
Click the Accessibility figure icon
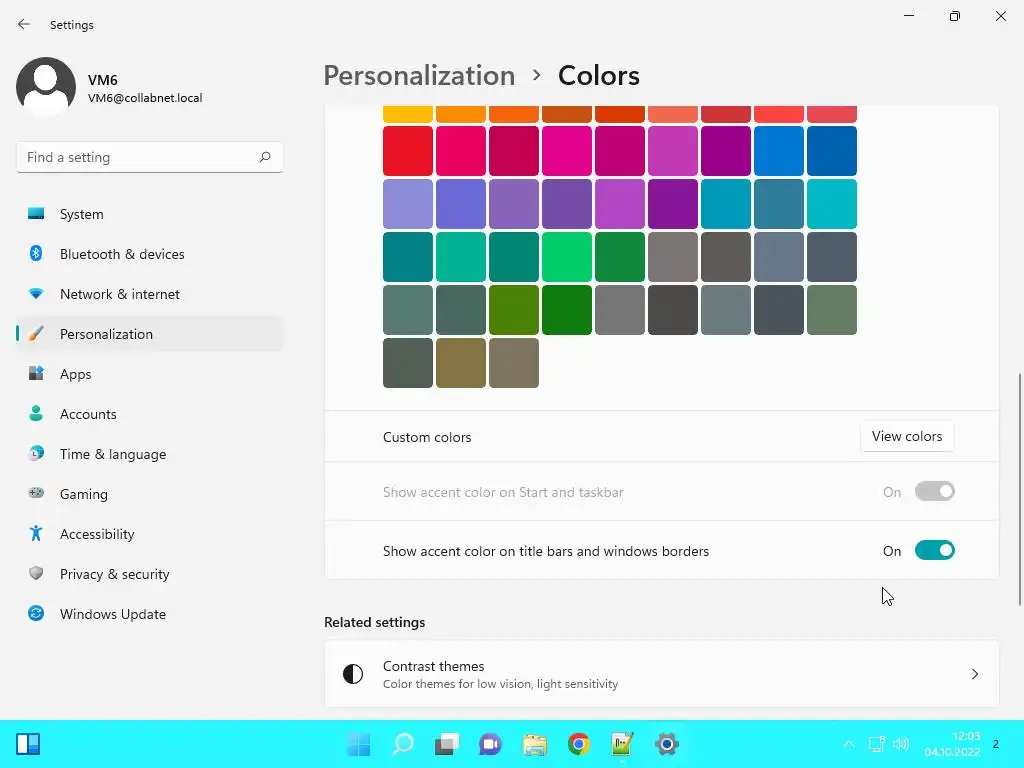[36, 534]
